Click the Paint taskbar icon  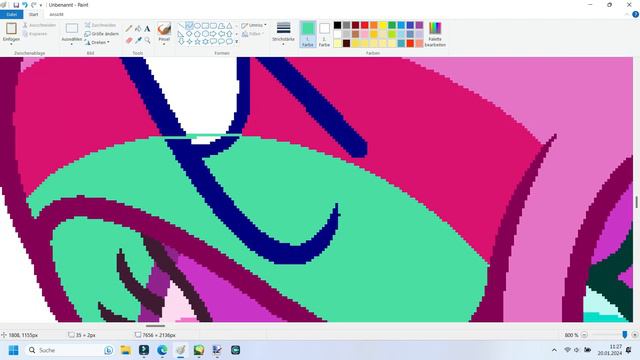(181, 350)
